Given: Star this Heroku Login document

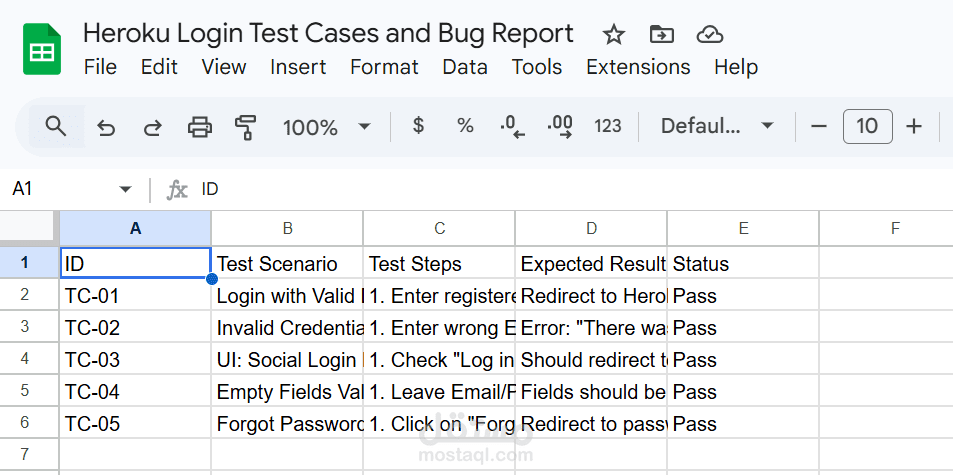Looking at the screenshot, I should tap(614, 35).
